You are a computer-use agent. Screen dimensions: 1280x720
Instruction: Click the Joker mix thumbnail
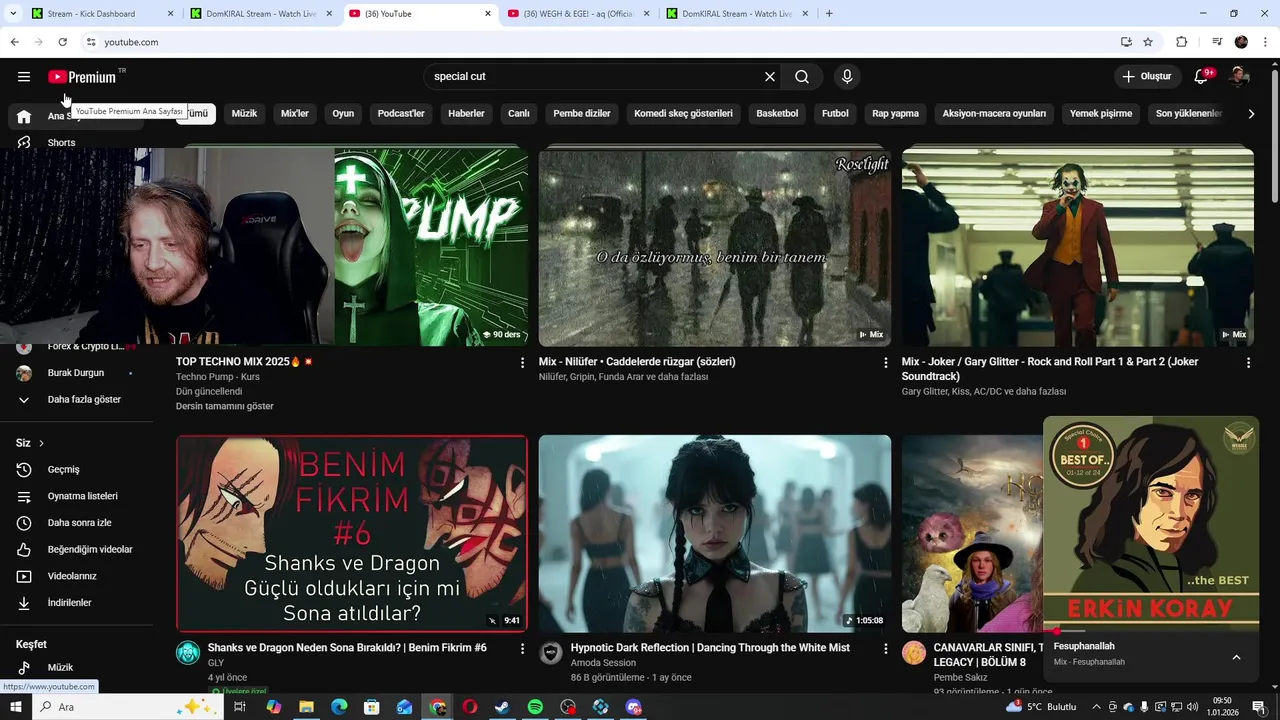pyautogui.click(x=1078, y=247)
